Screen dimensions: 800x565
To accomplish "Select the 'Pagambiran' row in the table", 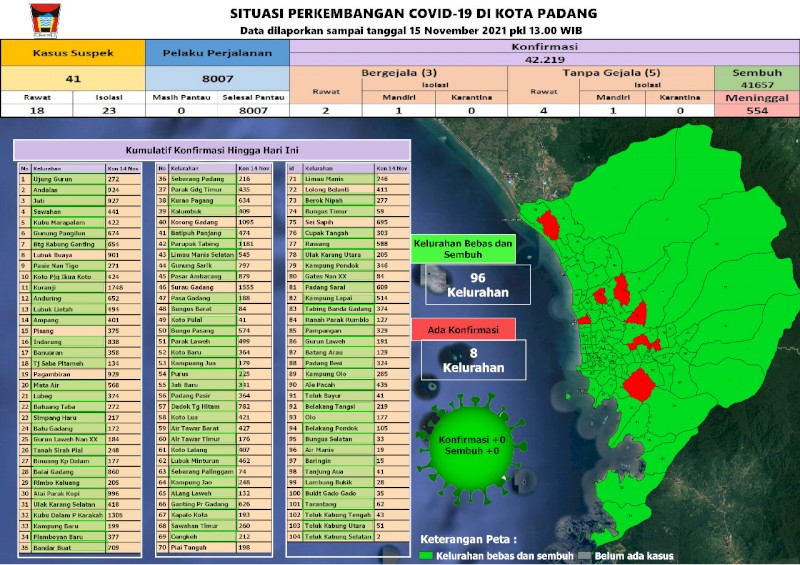I will point(80,374).
